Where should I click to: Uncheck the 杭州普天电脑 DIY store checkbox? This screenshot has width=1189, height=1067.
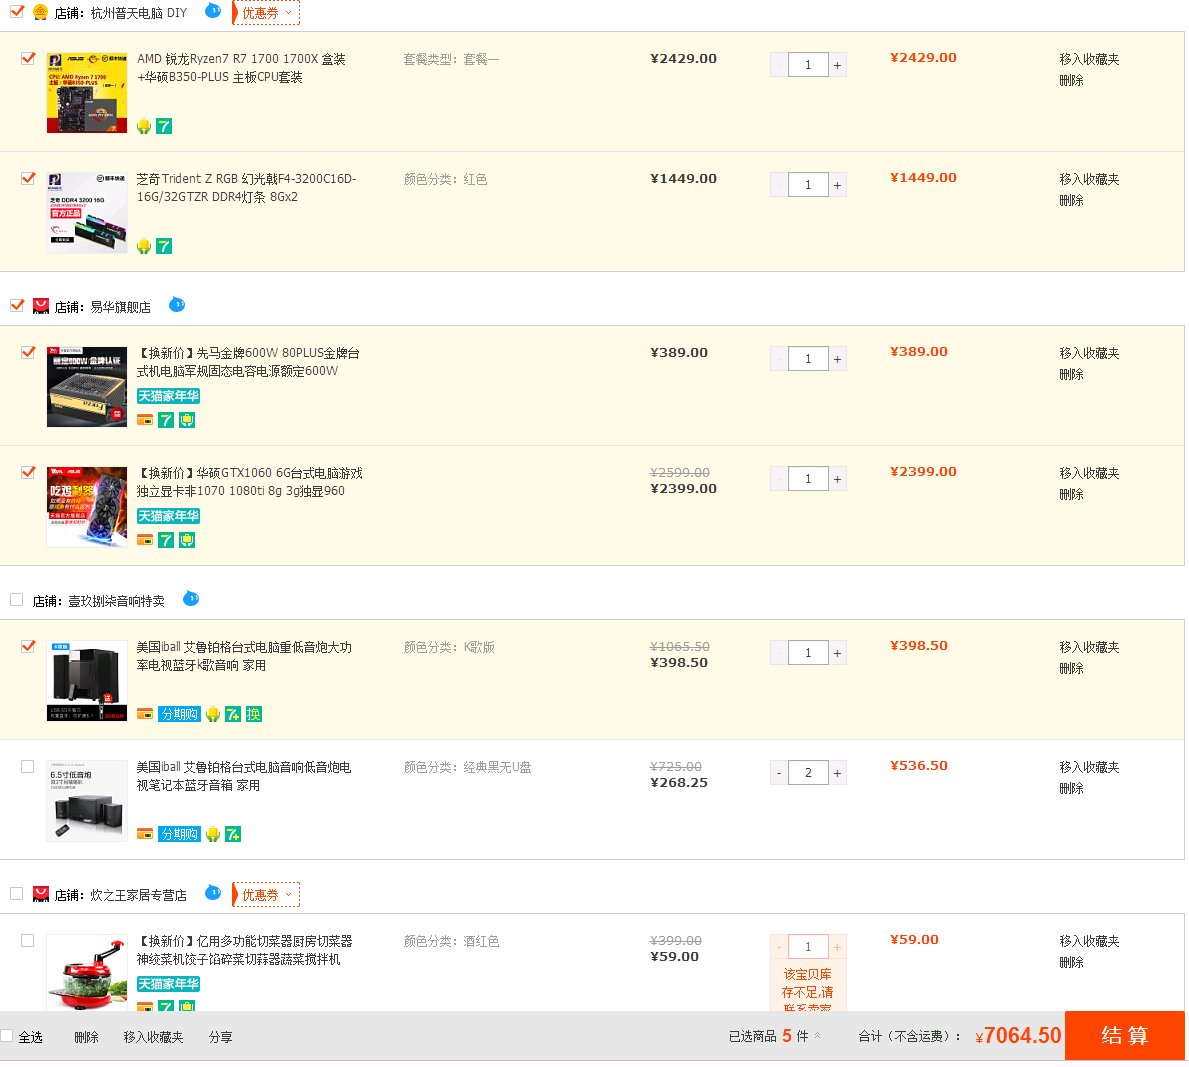pyautogui.click(x=17, y=11)
